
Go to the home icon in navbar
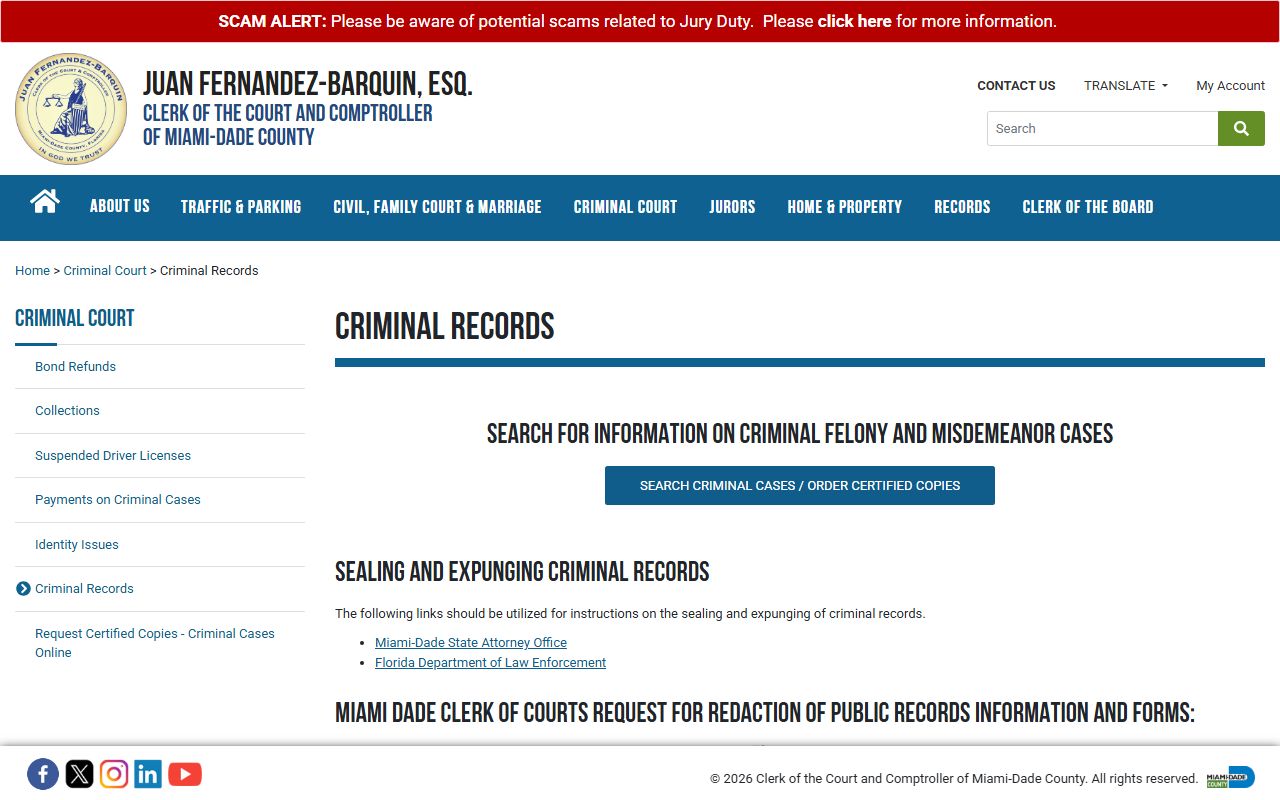(45, 202)
